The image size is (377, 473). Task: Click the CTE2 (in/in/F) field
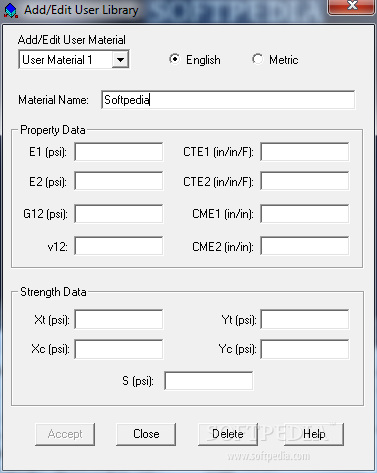pyautogui.click(x=305, y=181)
